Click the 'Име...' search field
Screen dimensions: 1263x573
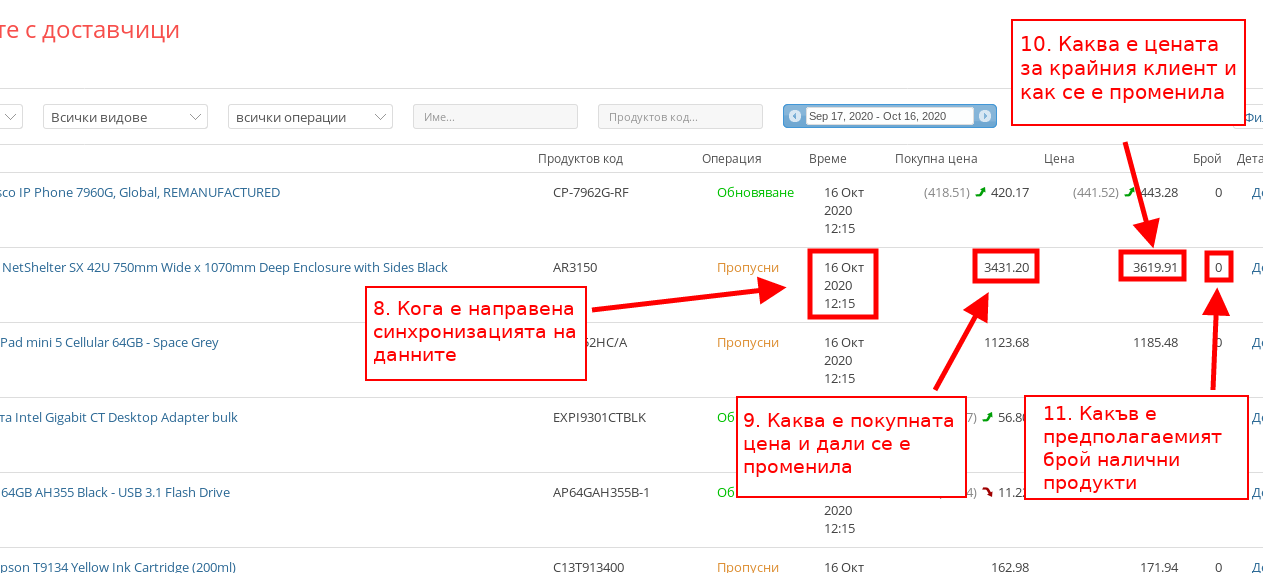click(x=495, y=117)
